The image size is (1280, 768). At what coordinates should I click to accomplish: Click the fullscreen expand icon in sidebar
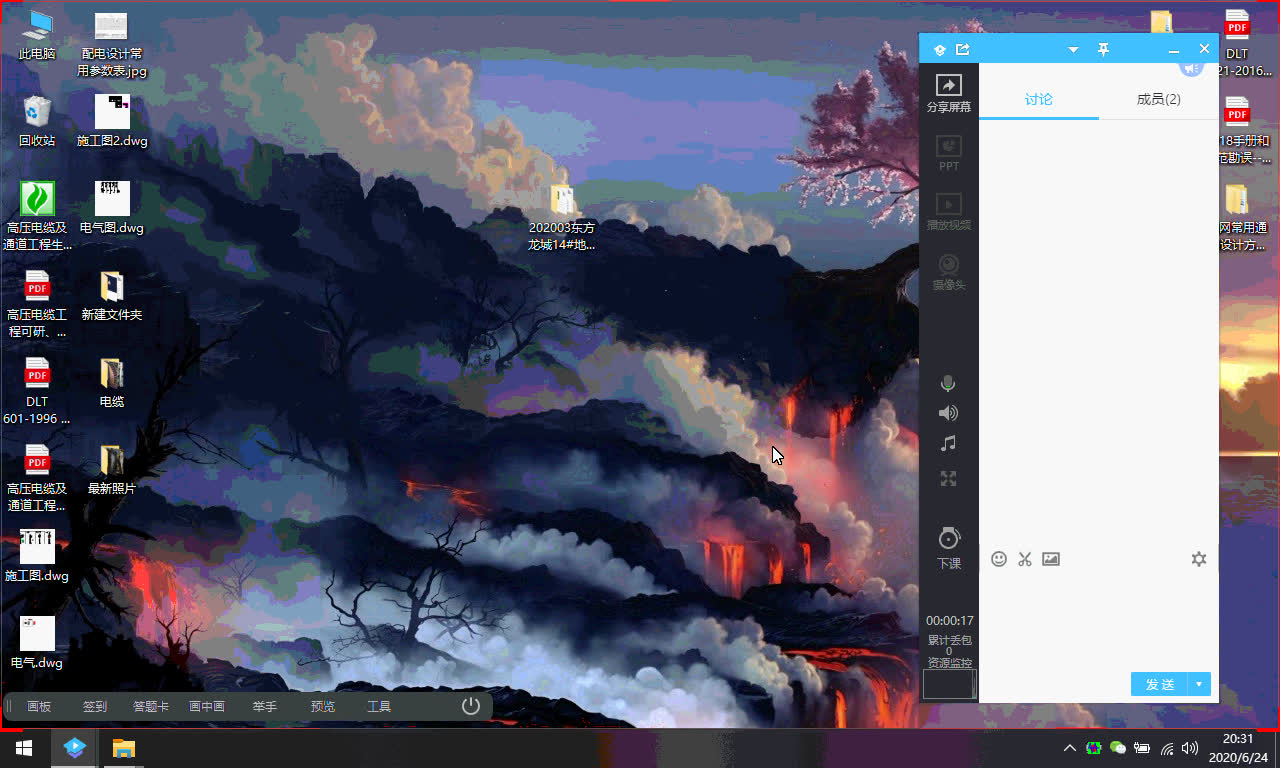[948, 479]
